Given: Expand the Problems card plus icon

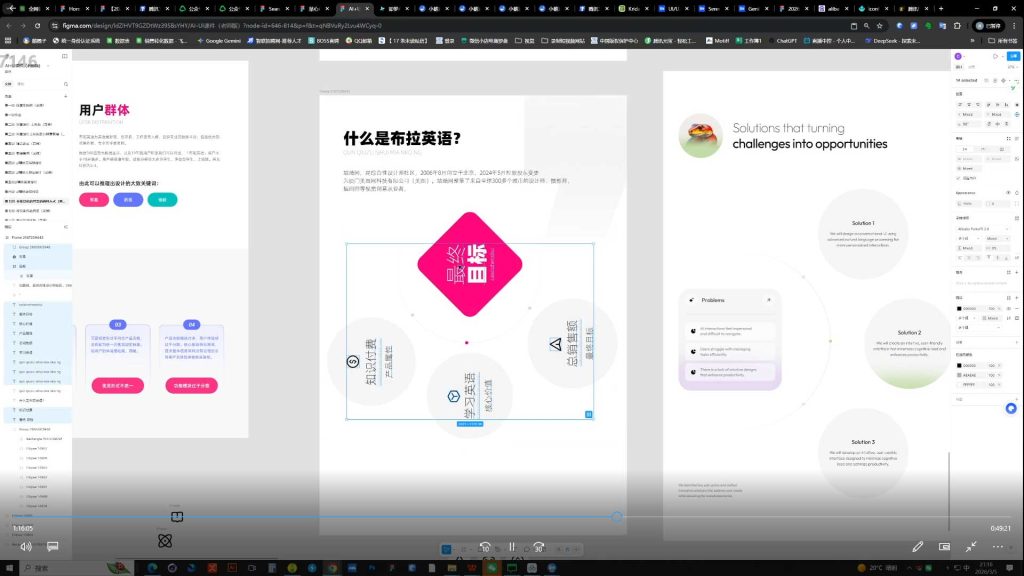Looking at the screenshot, I should [769, 300].
